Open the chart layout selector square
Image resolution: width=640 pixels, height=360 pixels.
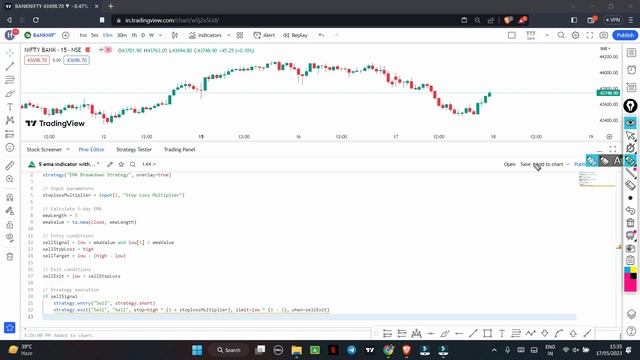click(512, 36)
